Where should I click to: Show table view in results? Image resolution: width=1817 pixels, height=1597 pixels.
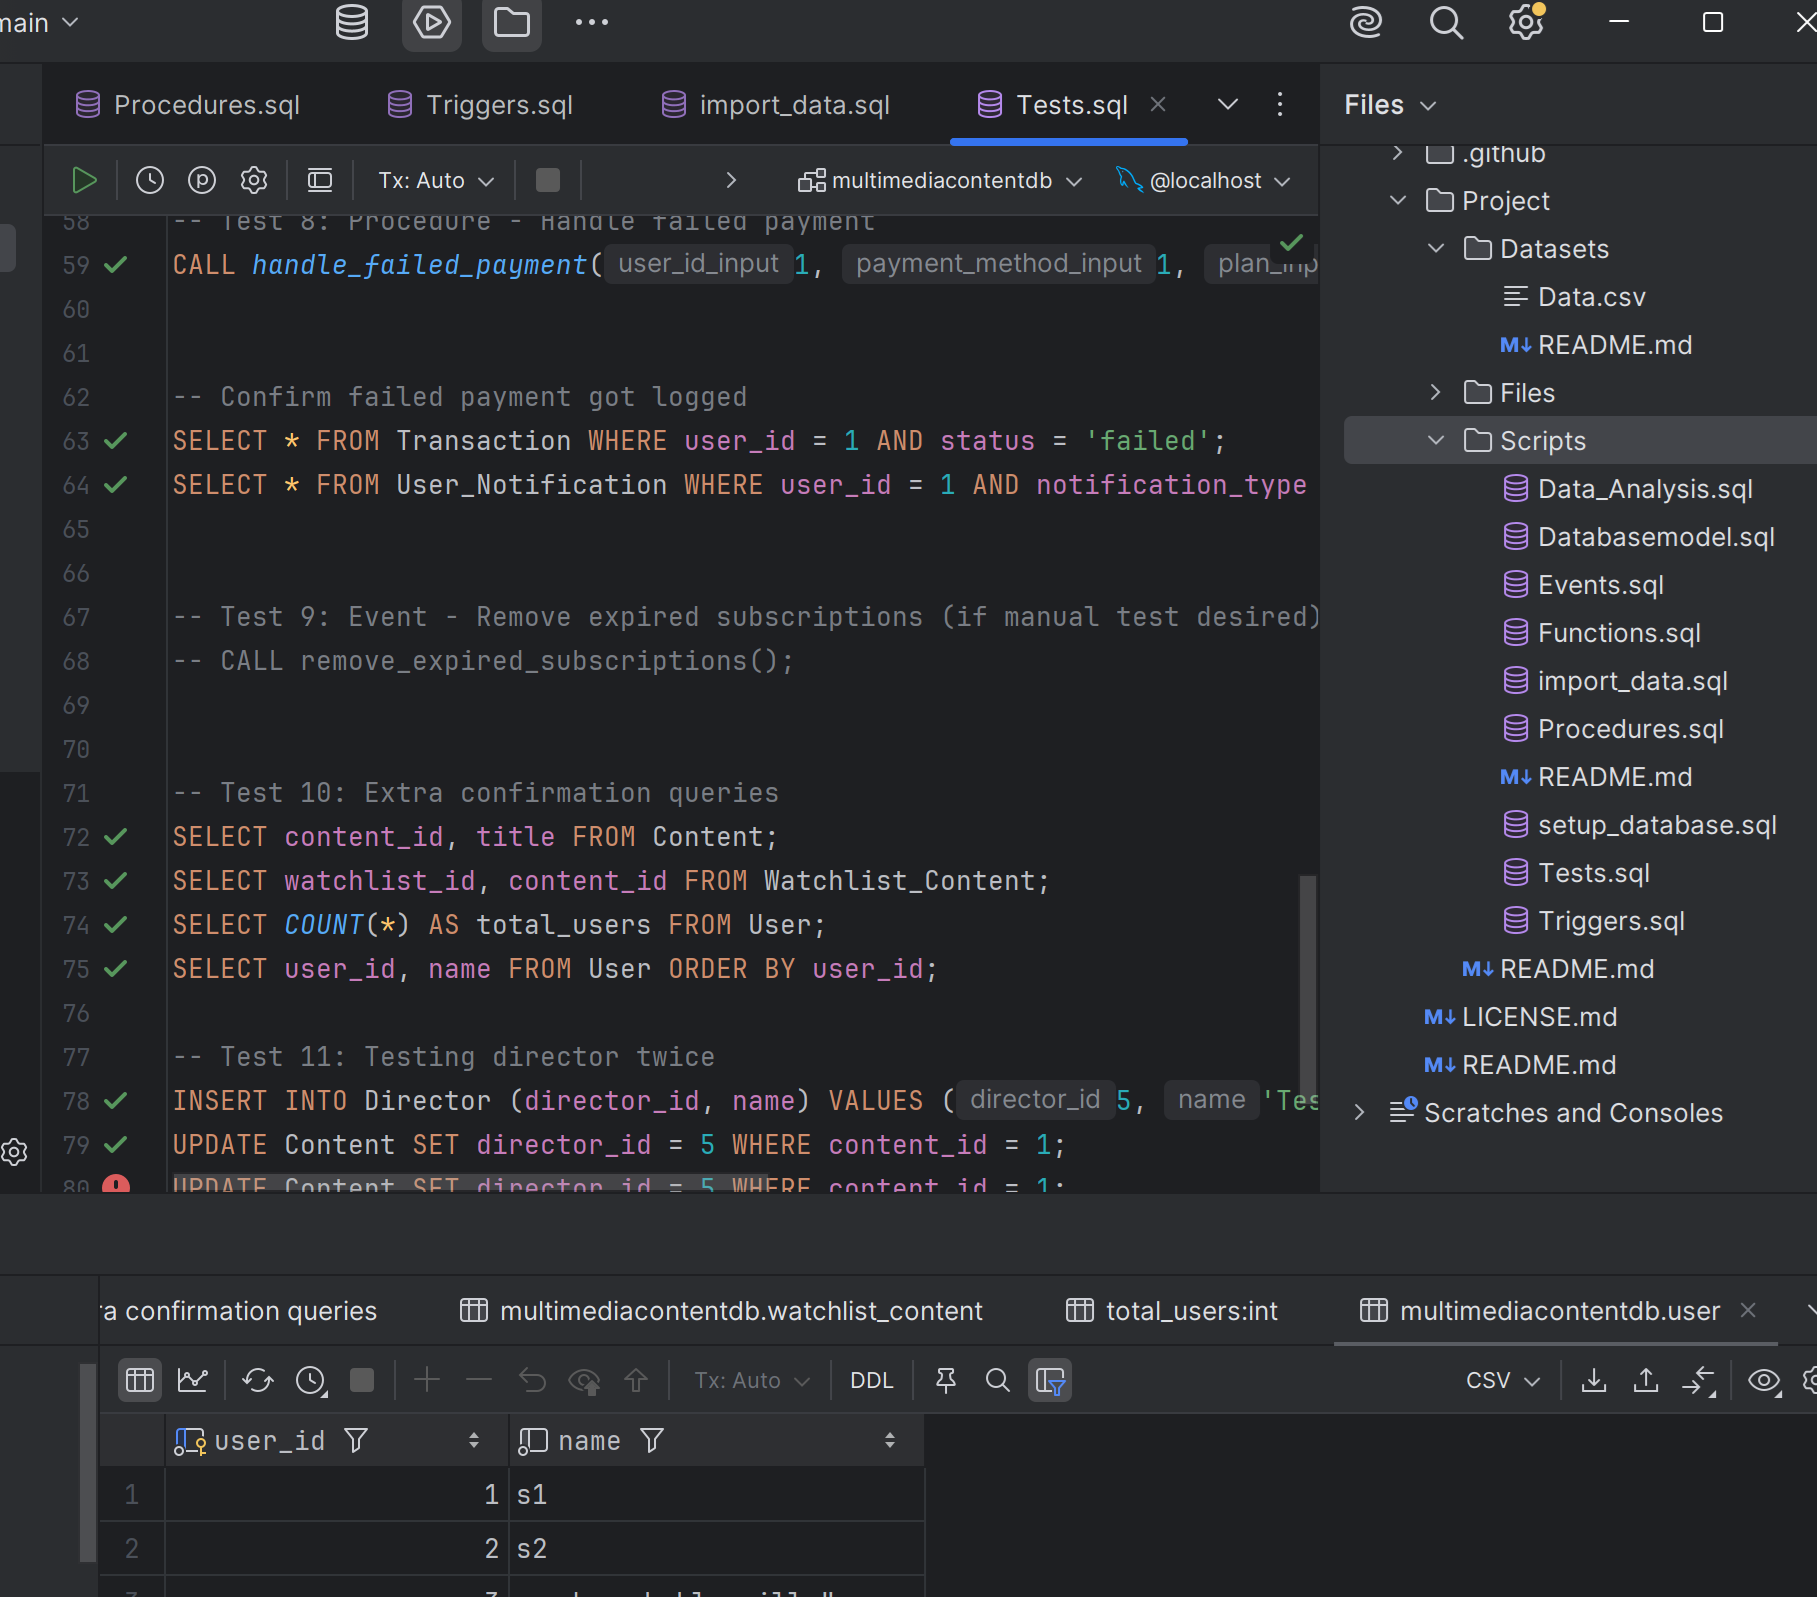point(140,1381)
